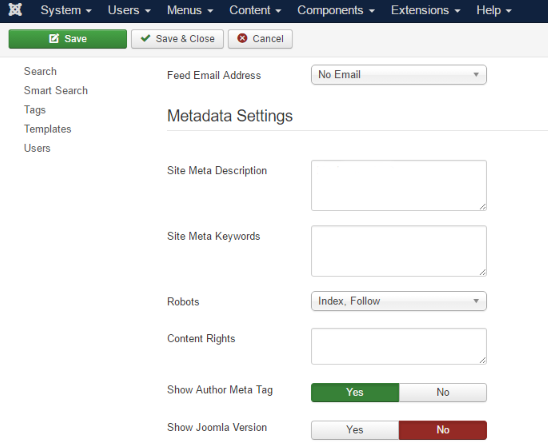Select the Tags sidebar link
The width and height of the screenshot is (548, 448).
pyautogui.click(x=35, y=110)
